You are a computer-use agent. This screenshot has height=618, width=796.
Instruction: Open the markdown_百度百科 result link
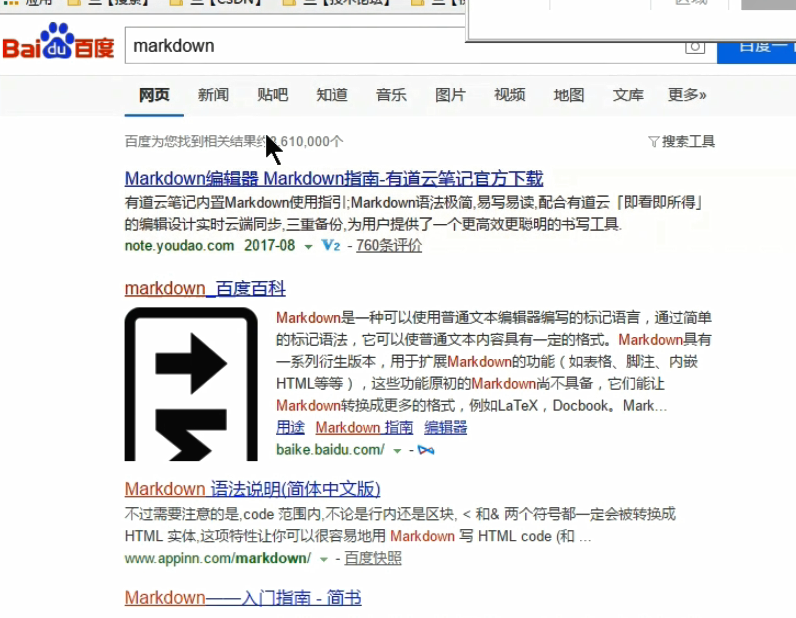click(x=205, y=288)
